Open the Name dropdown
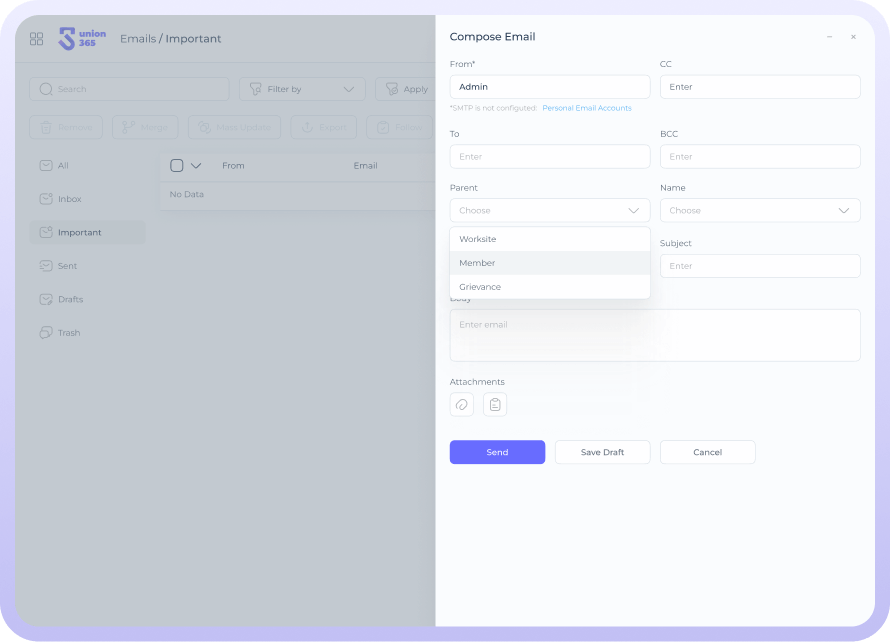The height and width of the screenshot is (642, 890). (760, 211)
